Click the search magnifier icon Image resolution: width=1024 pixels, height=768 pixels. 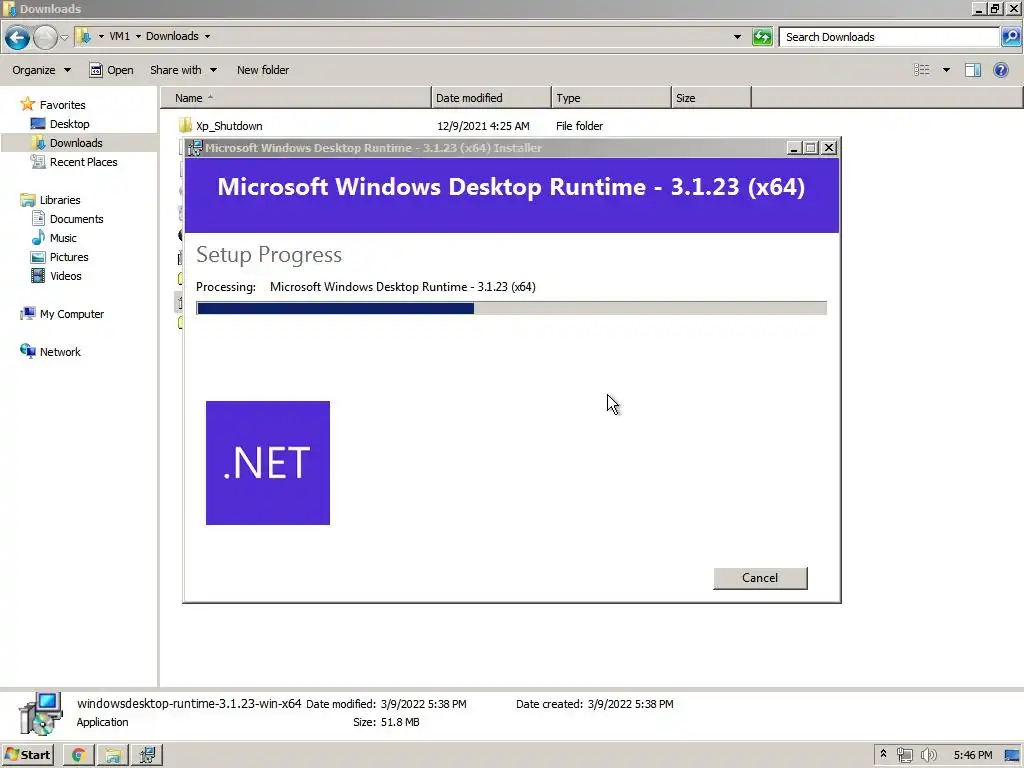pos(1010,37)
